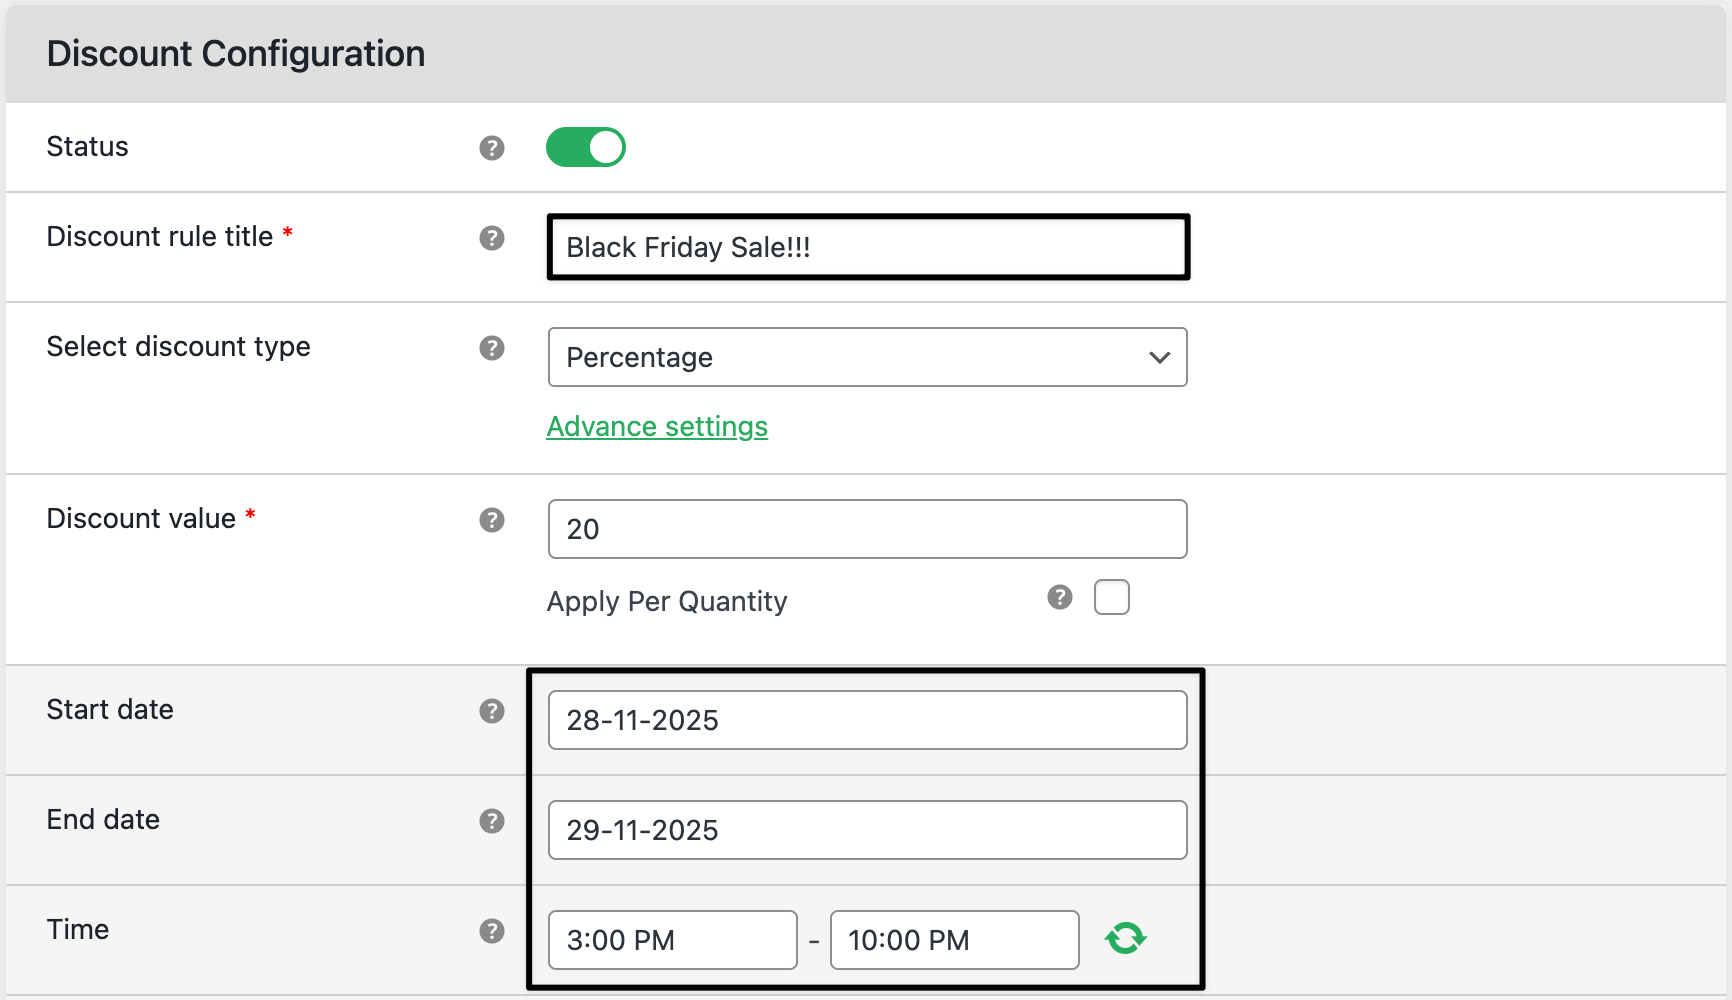
Task: Enable the Apply Per Quantity checkbox
Action: (x=1111, y=597)
